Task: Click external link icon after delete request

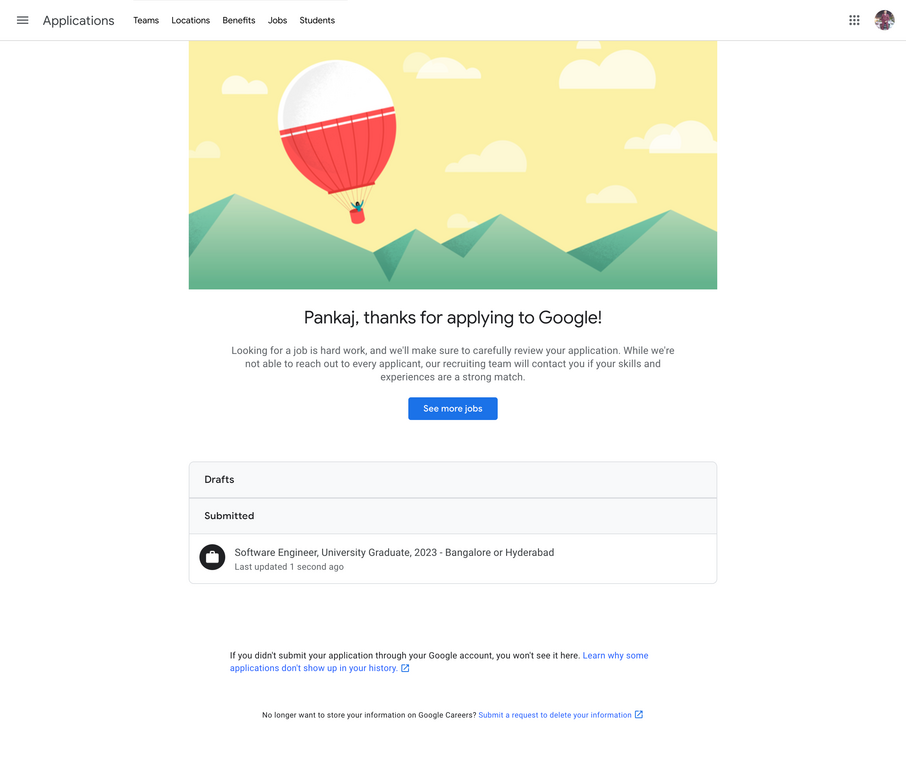Action: point(638,715)
